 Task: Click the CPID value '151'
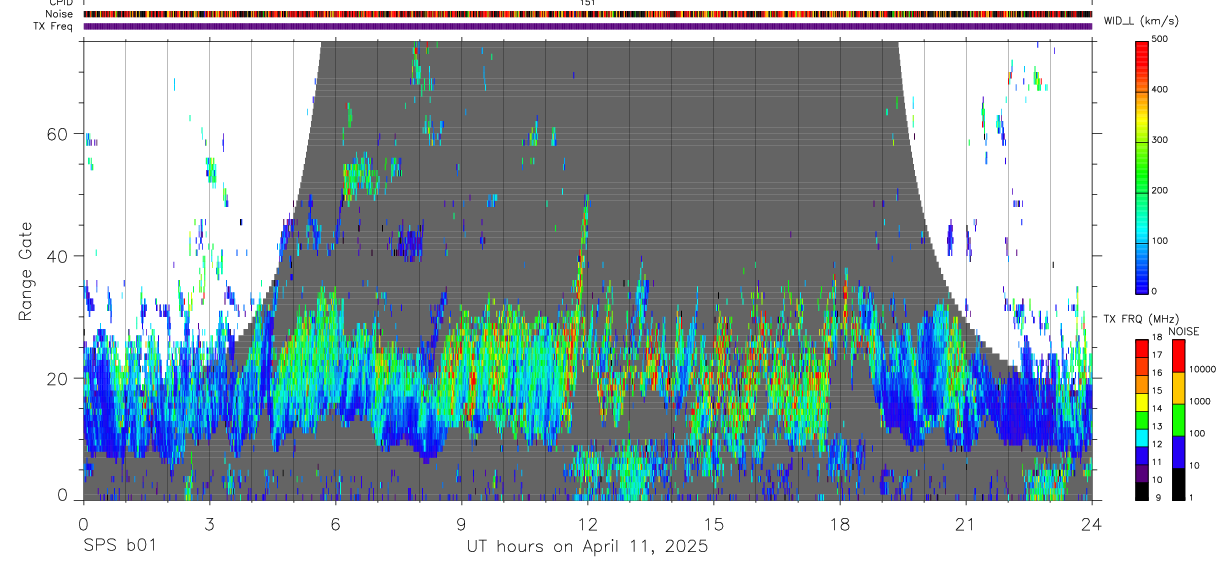[587, 3]
